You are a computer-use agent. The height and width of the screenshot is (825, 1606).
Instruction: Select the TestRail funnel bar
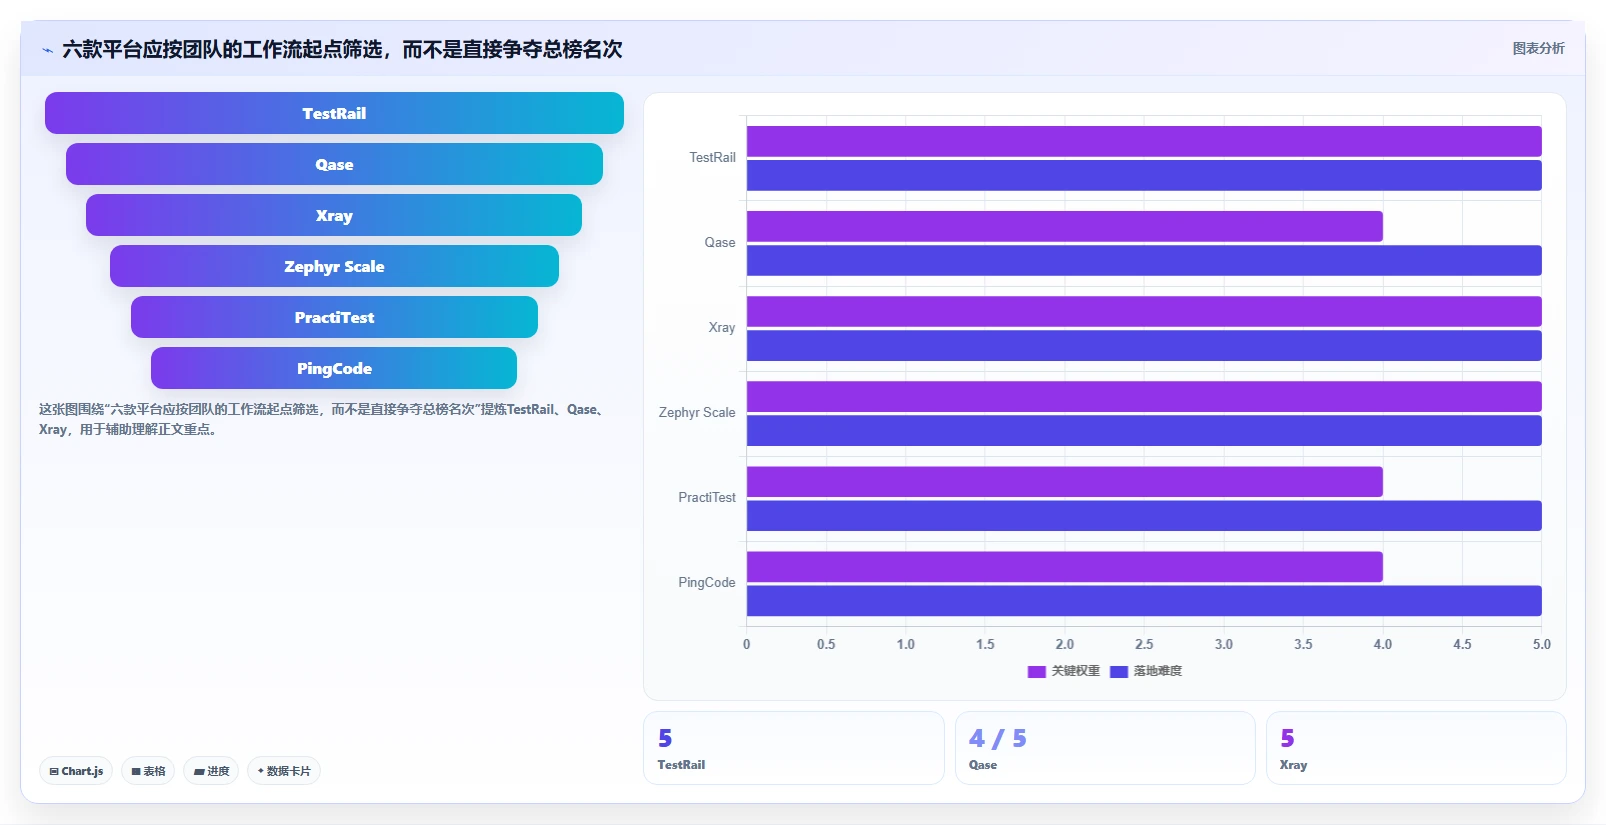[x=334, y=113]
